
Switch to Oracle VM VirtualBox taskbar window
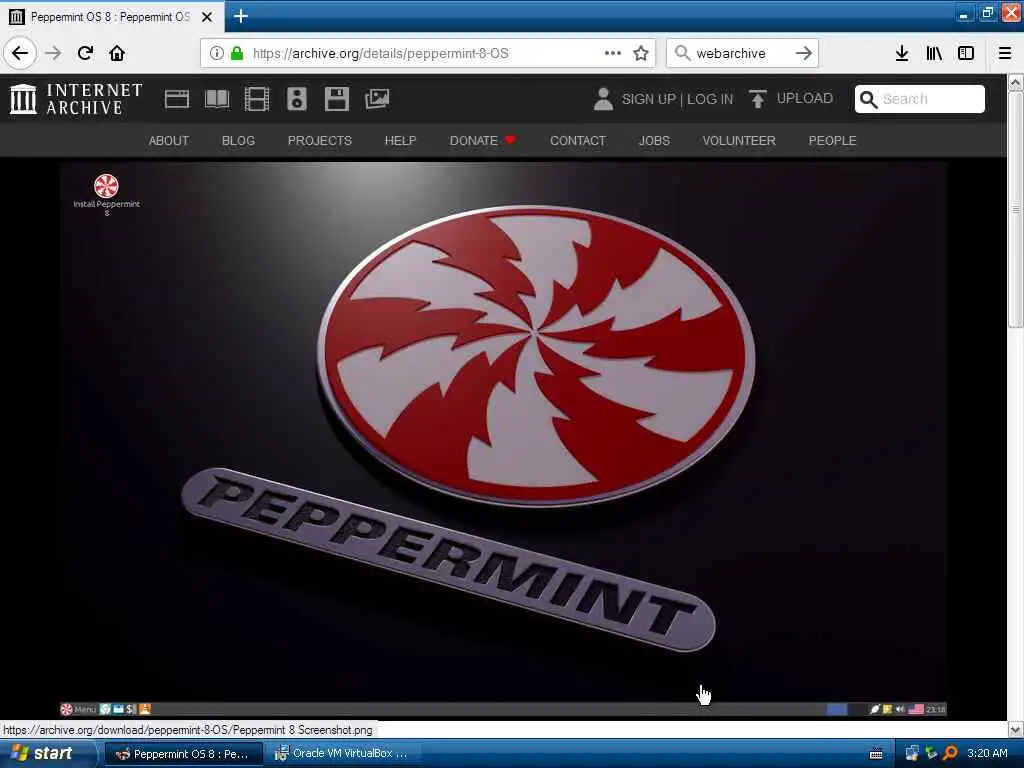[x=343, y=754]
